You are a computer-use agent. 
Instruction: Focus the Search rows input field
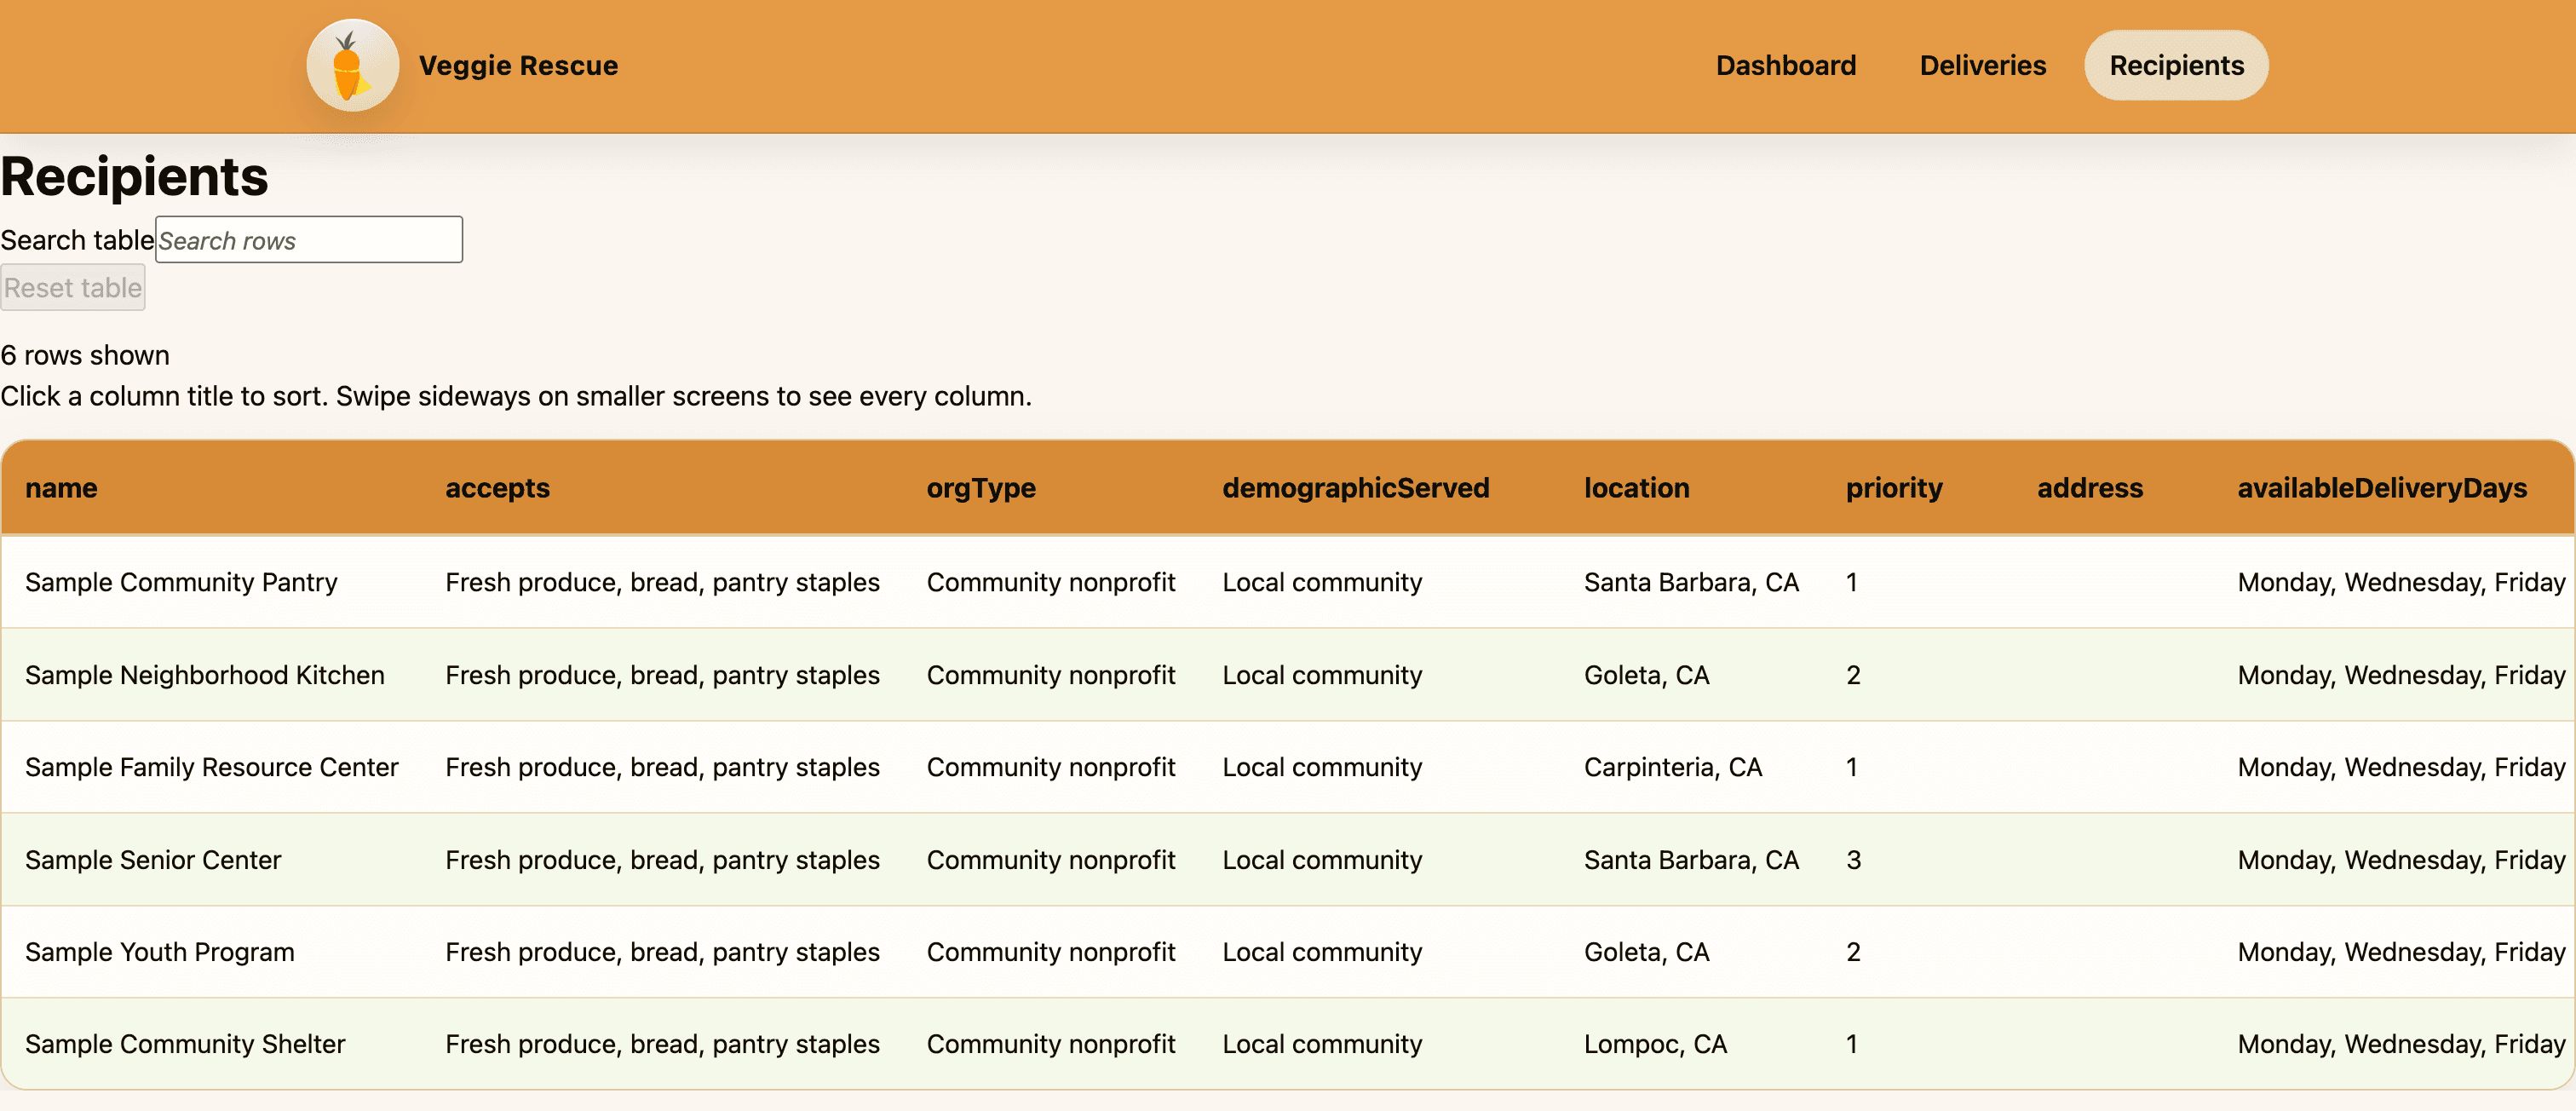click(x=309, y=240)
